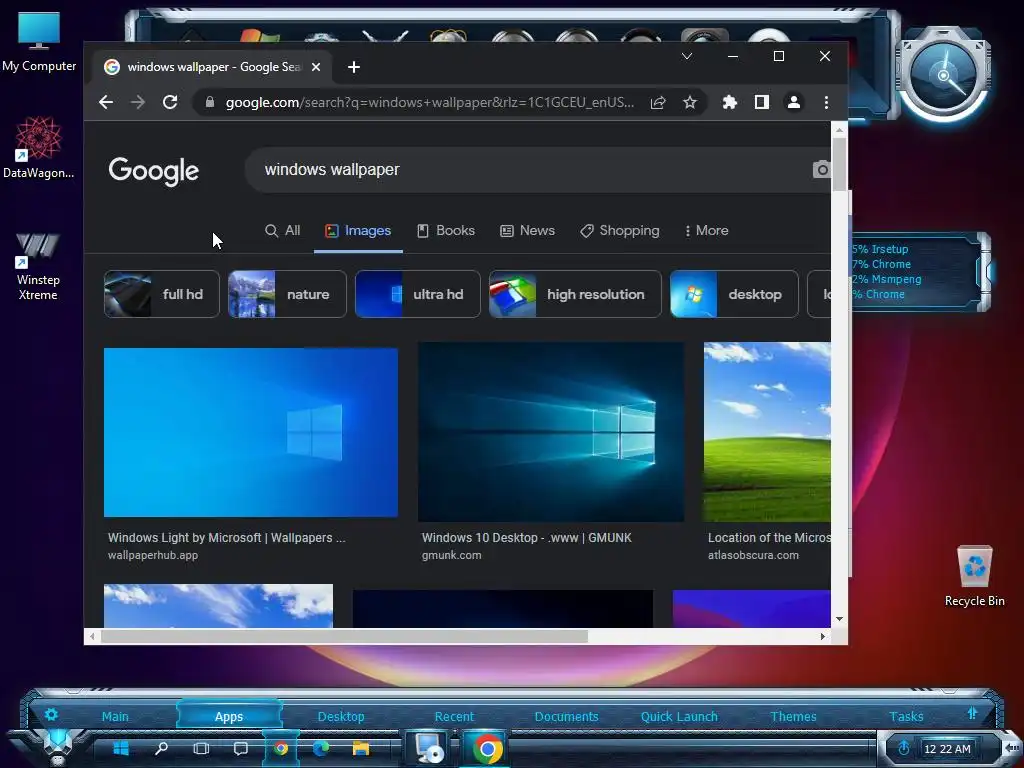Image resolution: width=1024 pixels, height=768 pixels.
Task: Select the Apps shelf tab
Action: pos(229,716)
